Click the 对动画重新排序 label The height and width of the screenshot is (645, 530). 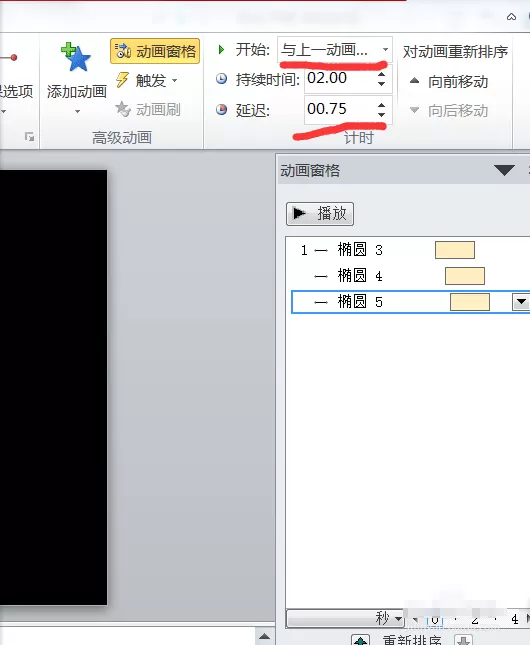pos(455,51)
